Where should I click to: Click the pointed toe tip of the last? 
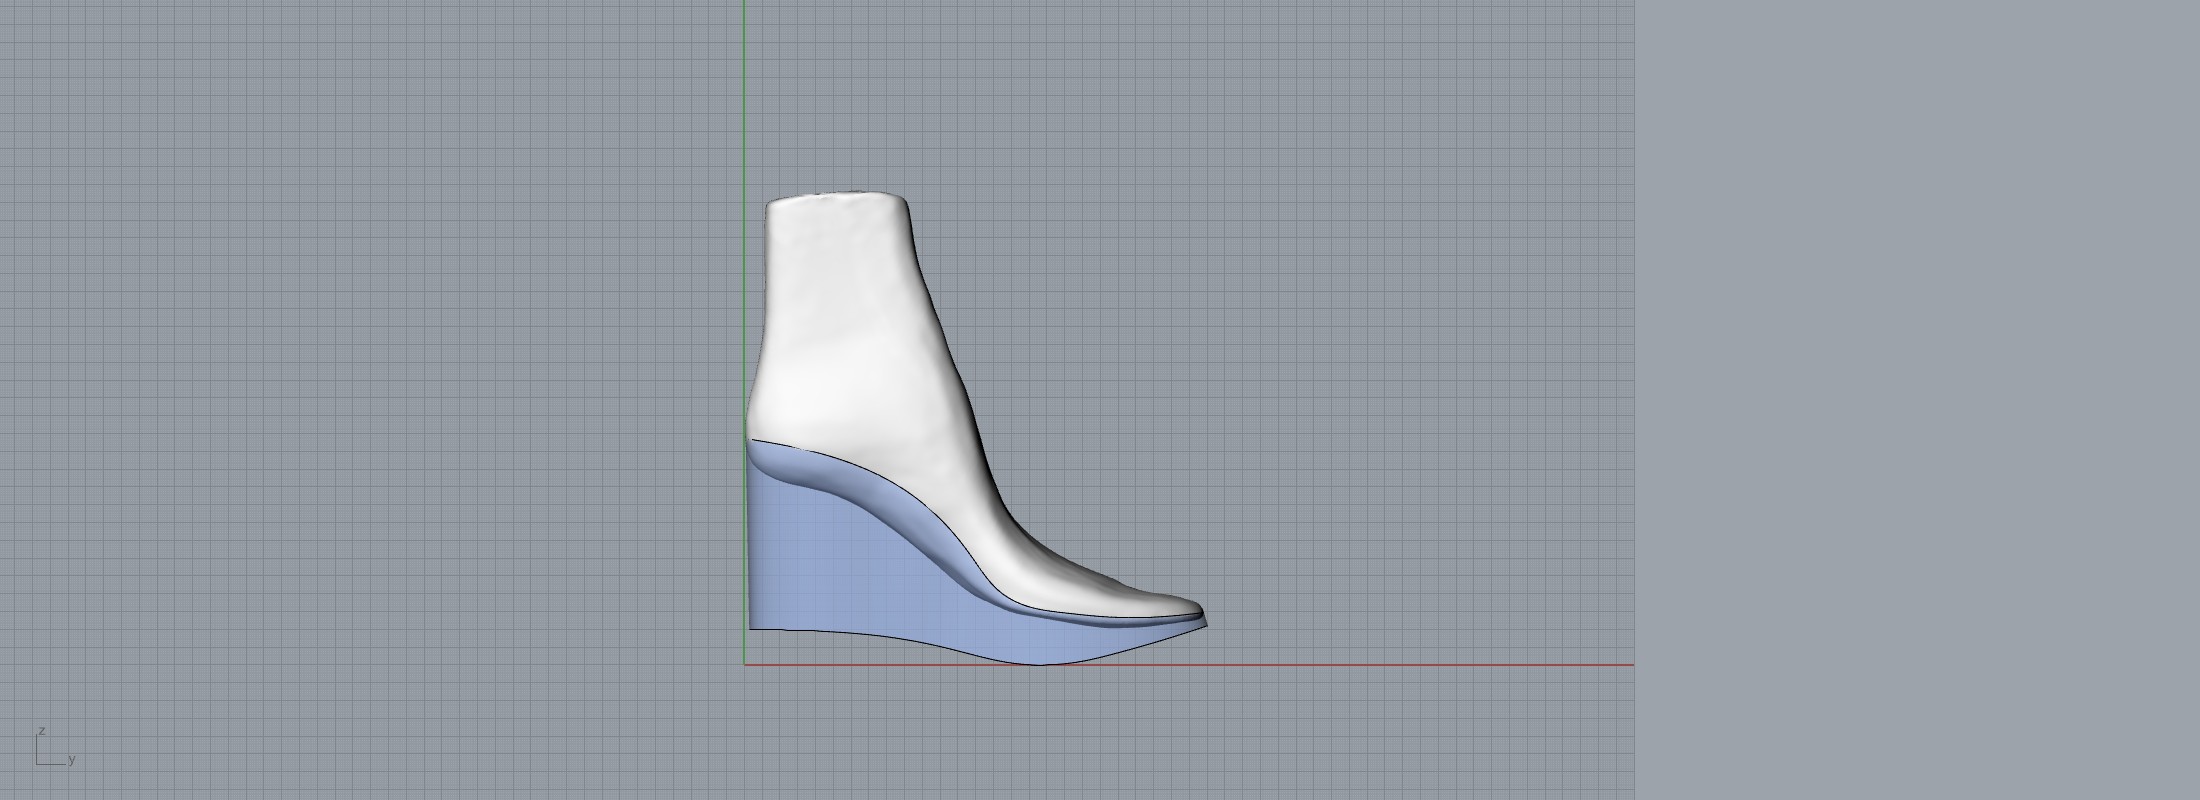click(1200, 612)
